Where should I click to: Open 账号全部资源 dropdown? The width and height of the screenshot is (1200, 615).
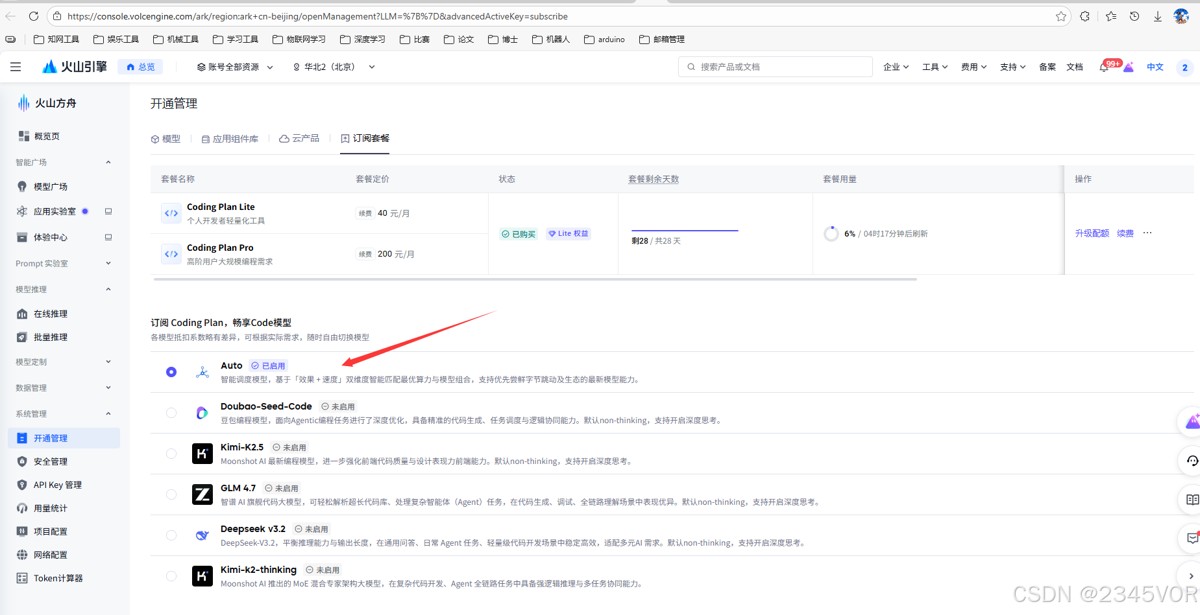pos(235,67)
